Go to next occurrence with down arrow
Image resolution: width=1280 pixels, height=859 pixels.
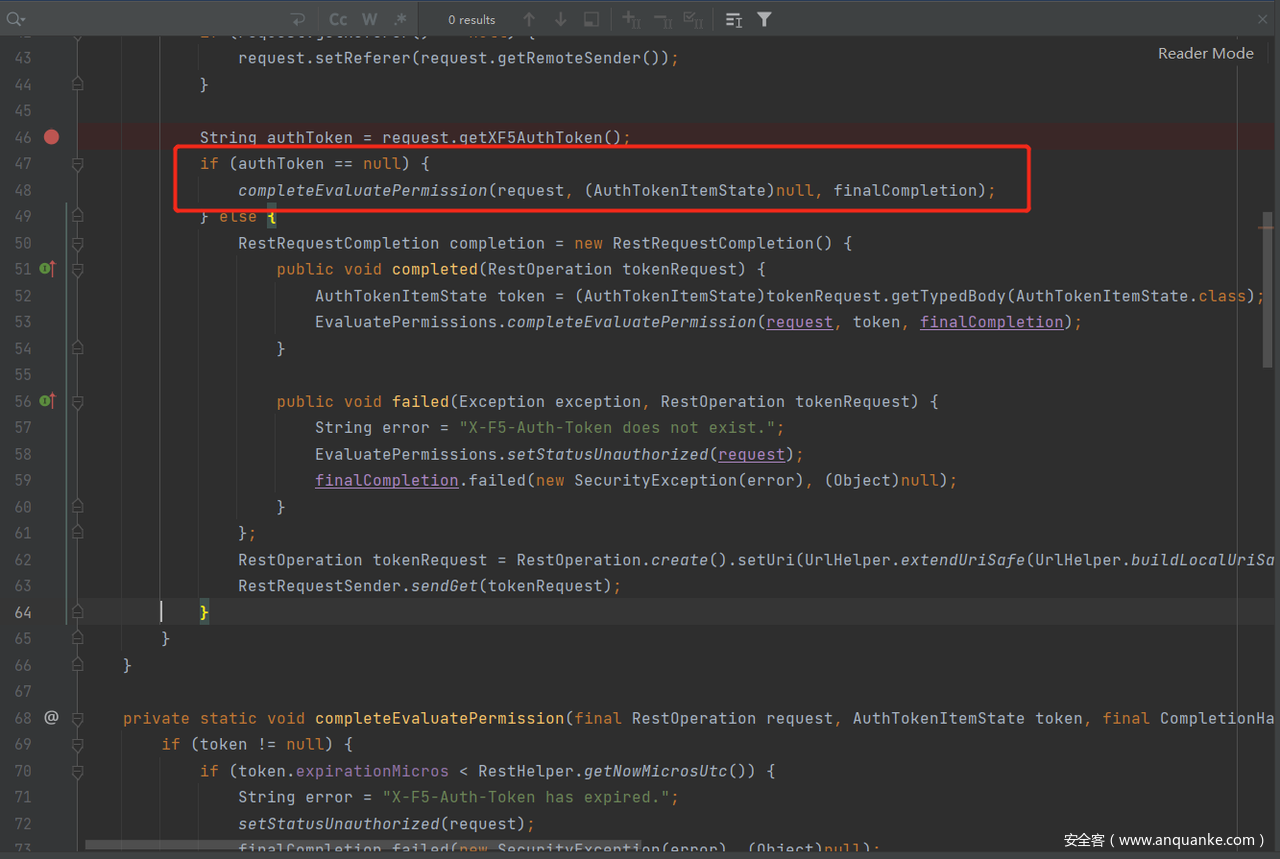[560, 19]
